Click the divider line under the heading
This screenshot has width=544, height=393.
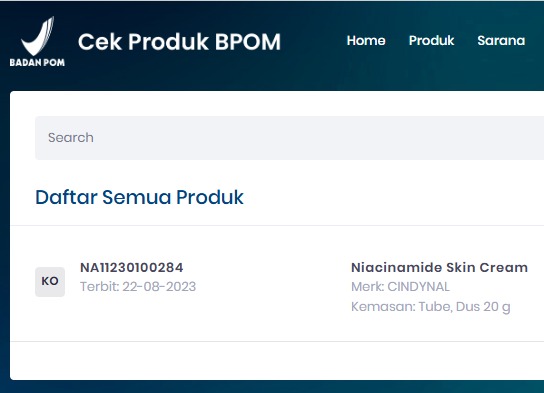point(278,225)
